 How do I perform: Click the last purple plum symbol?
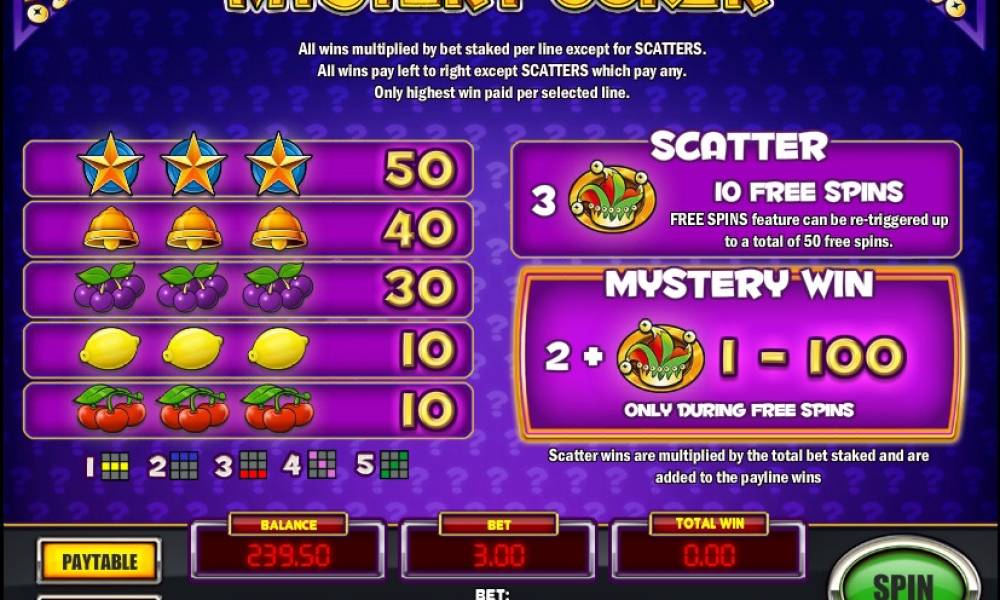click(277, 287)
